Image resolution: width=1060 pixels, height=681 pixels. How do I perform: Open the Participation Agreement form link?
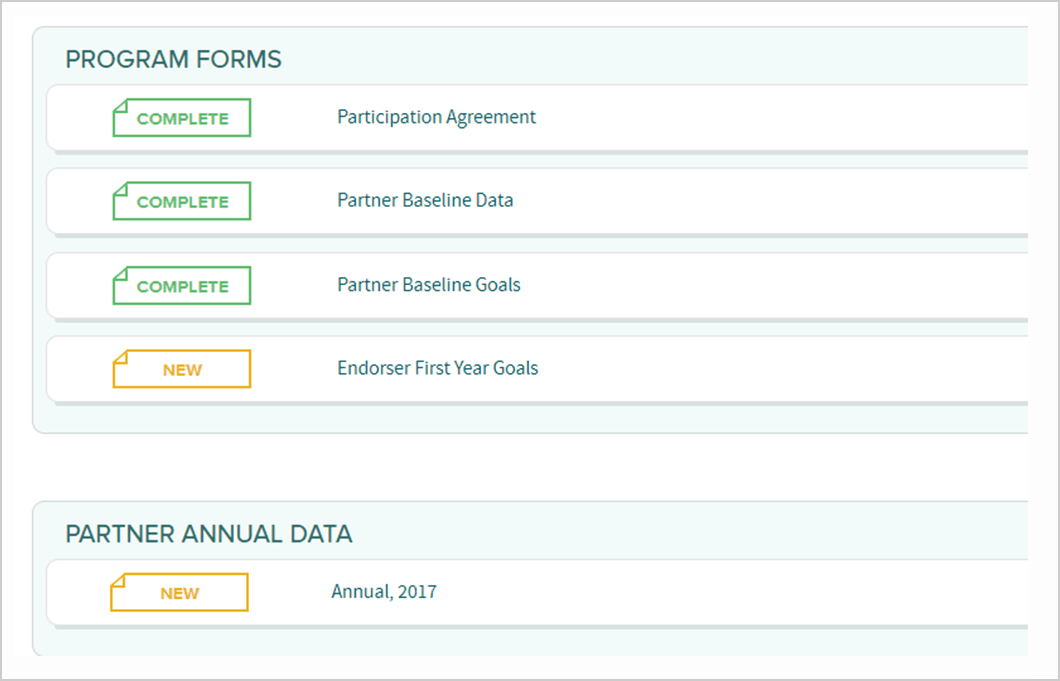coord(436,117)
